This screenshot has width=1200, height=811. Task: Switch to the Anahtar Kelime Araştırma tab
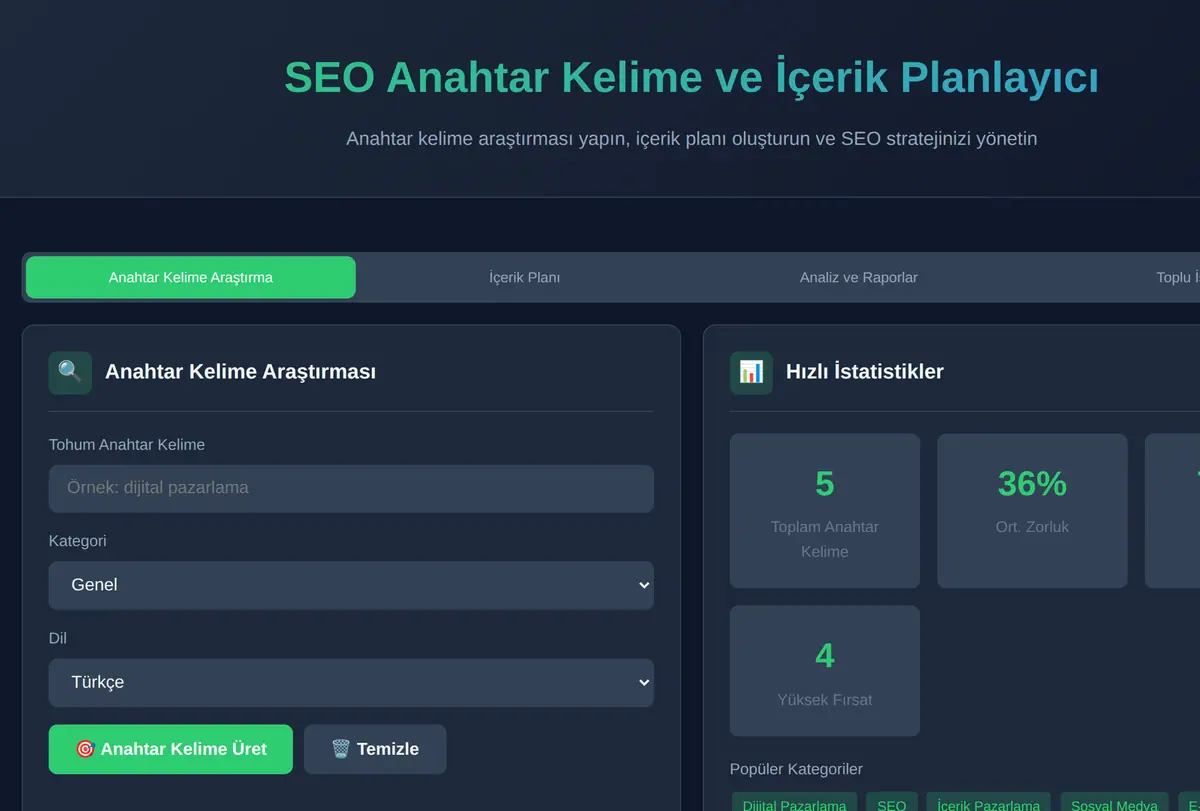(191, 277)
